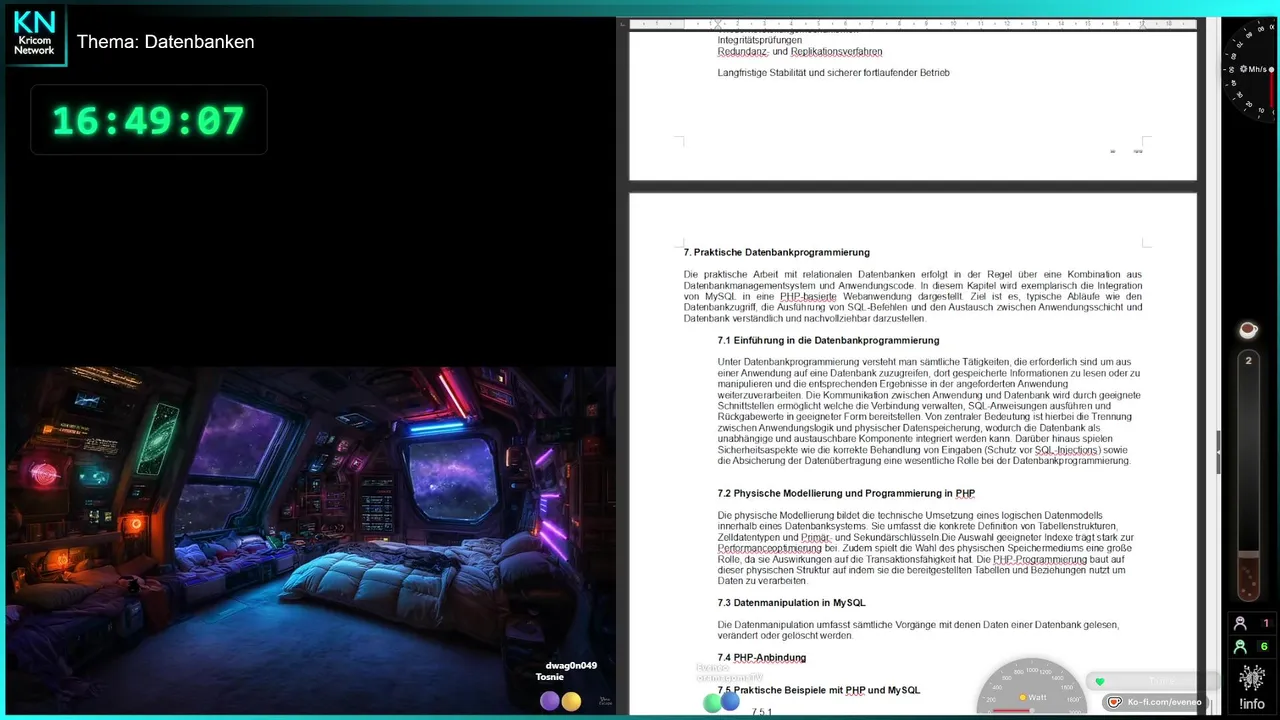The height and width of the screenshot is (720, 1280).
Task: Click the Thema: Datenbanken title
Action: tap(166, 42)
